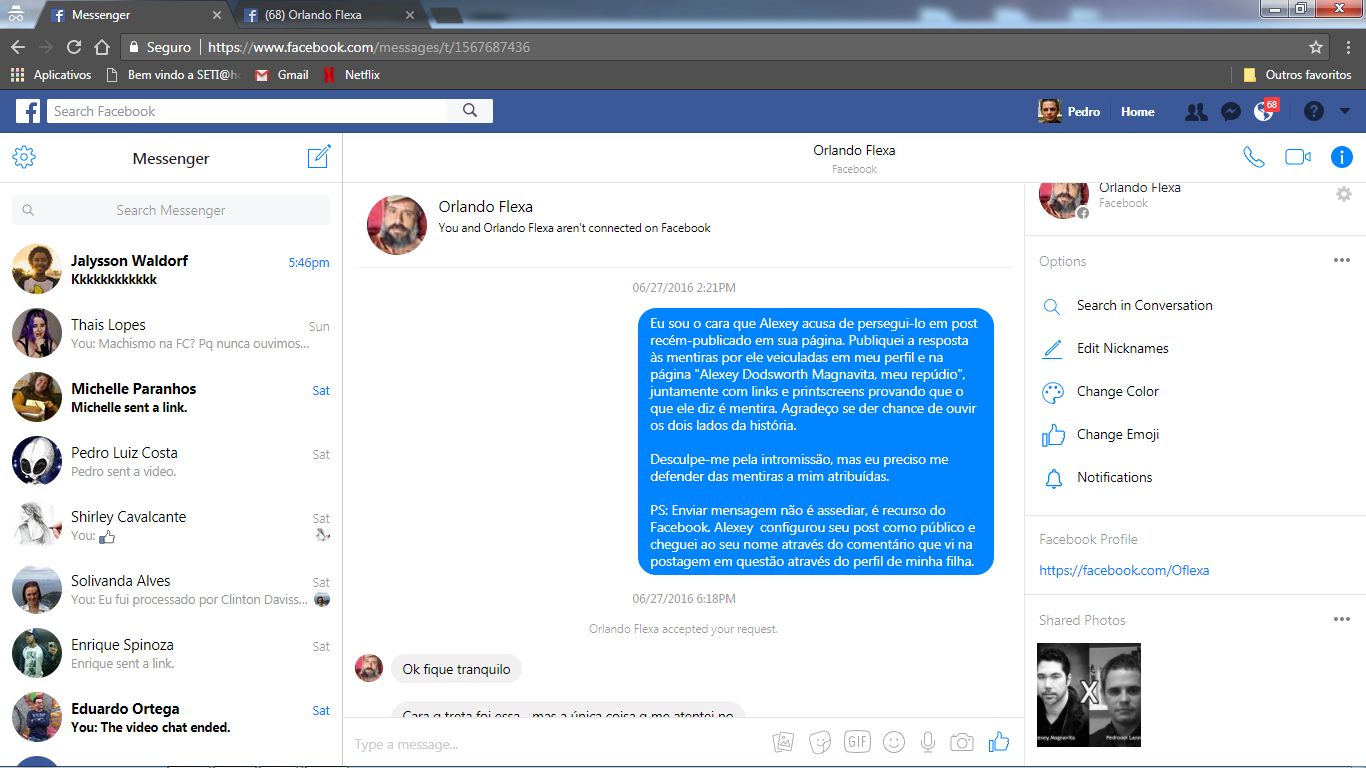Send a thumbs up like

[998, 741]
